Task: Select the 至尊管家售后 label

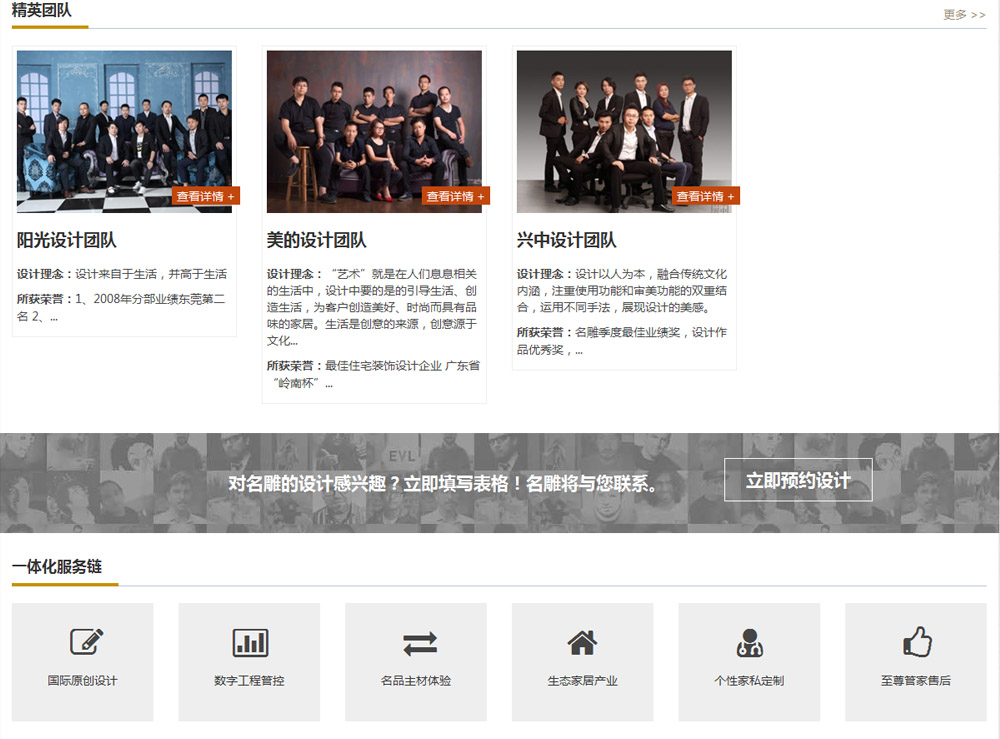Action: 916,680
